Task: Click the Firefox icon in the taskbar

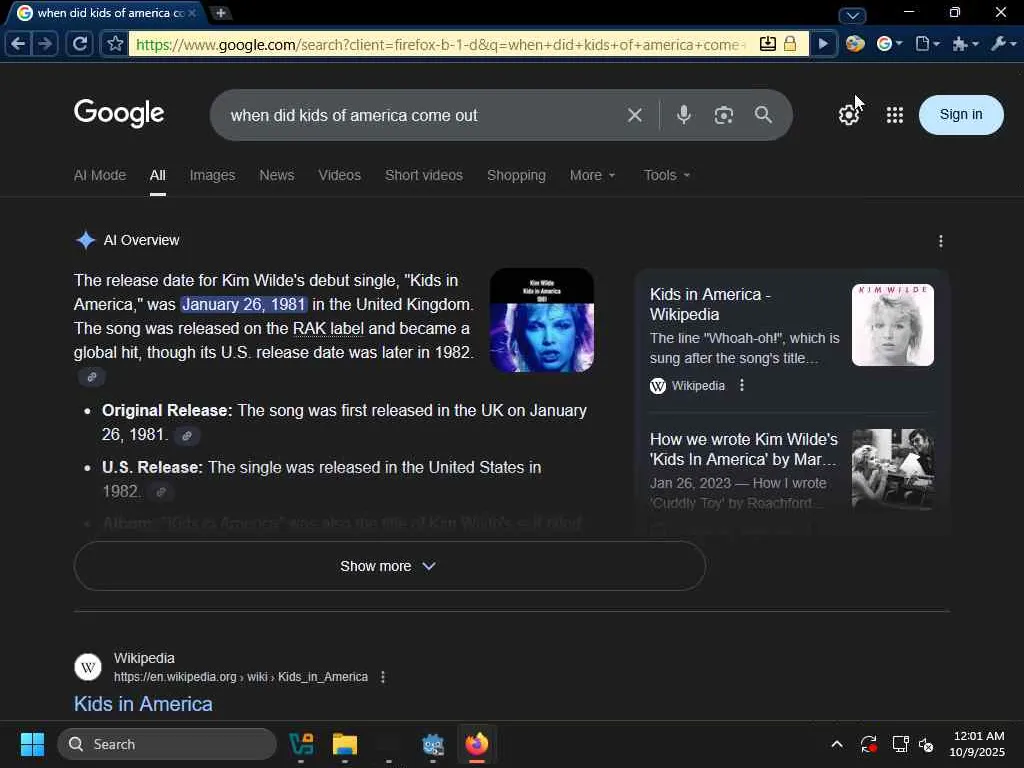Action: (477, 744)
